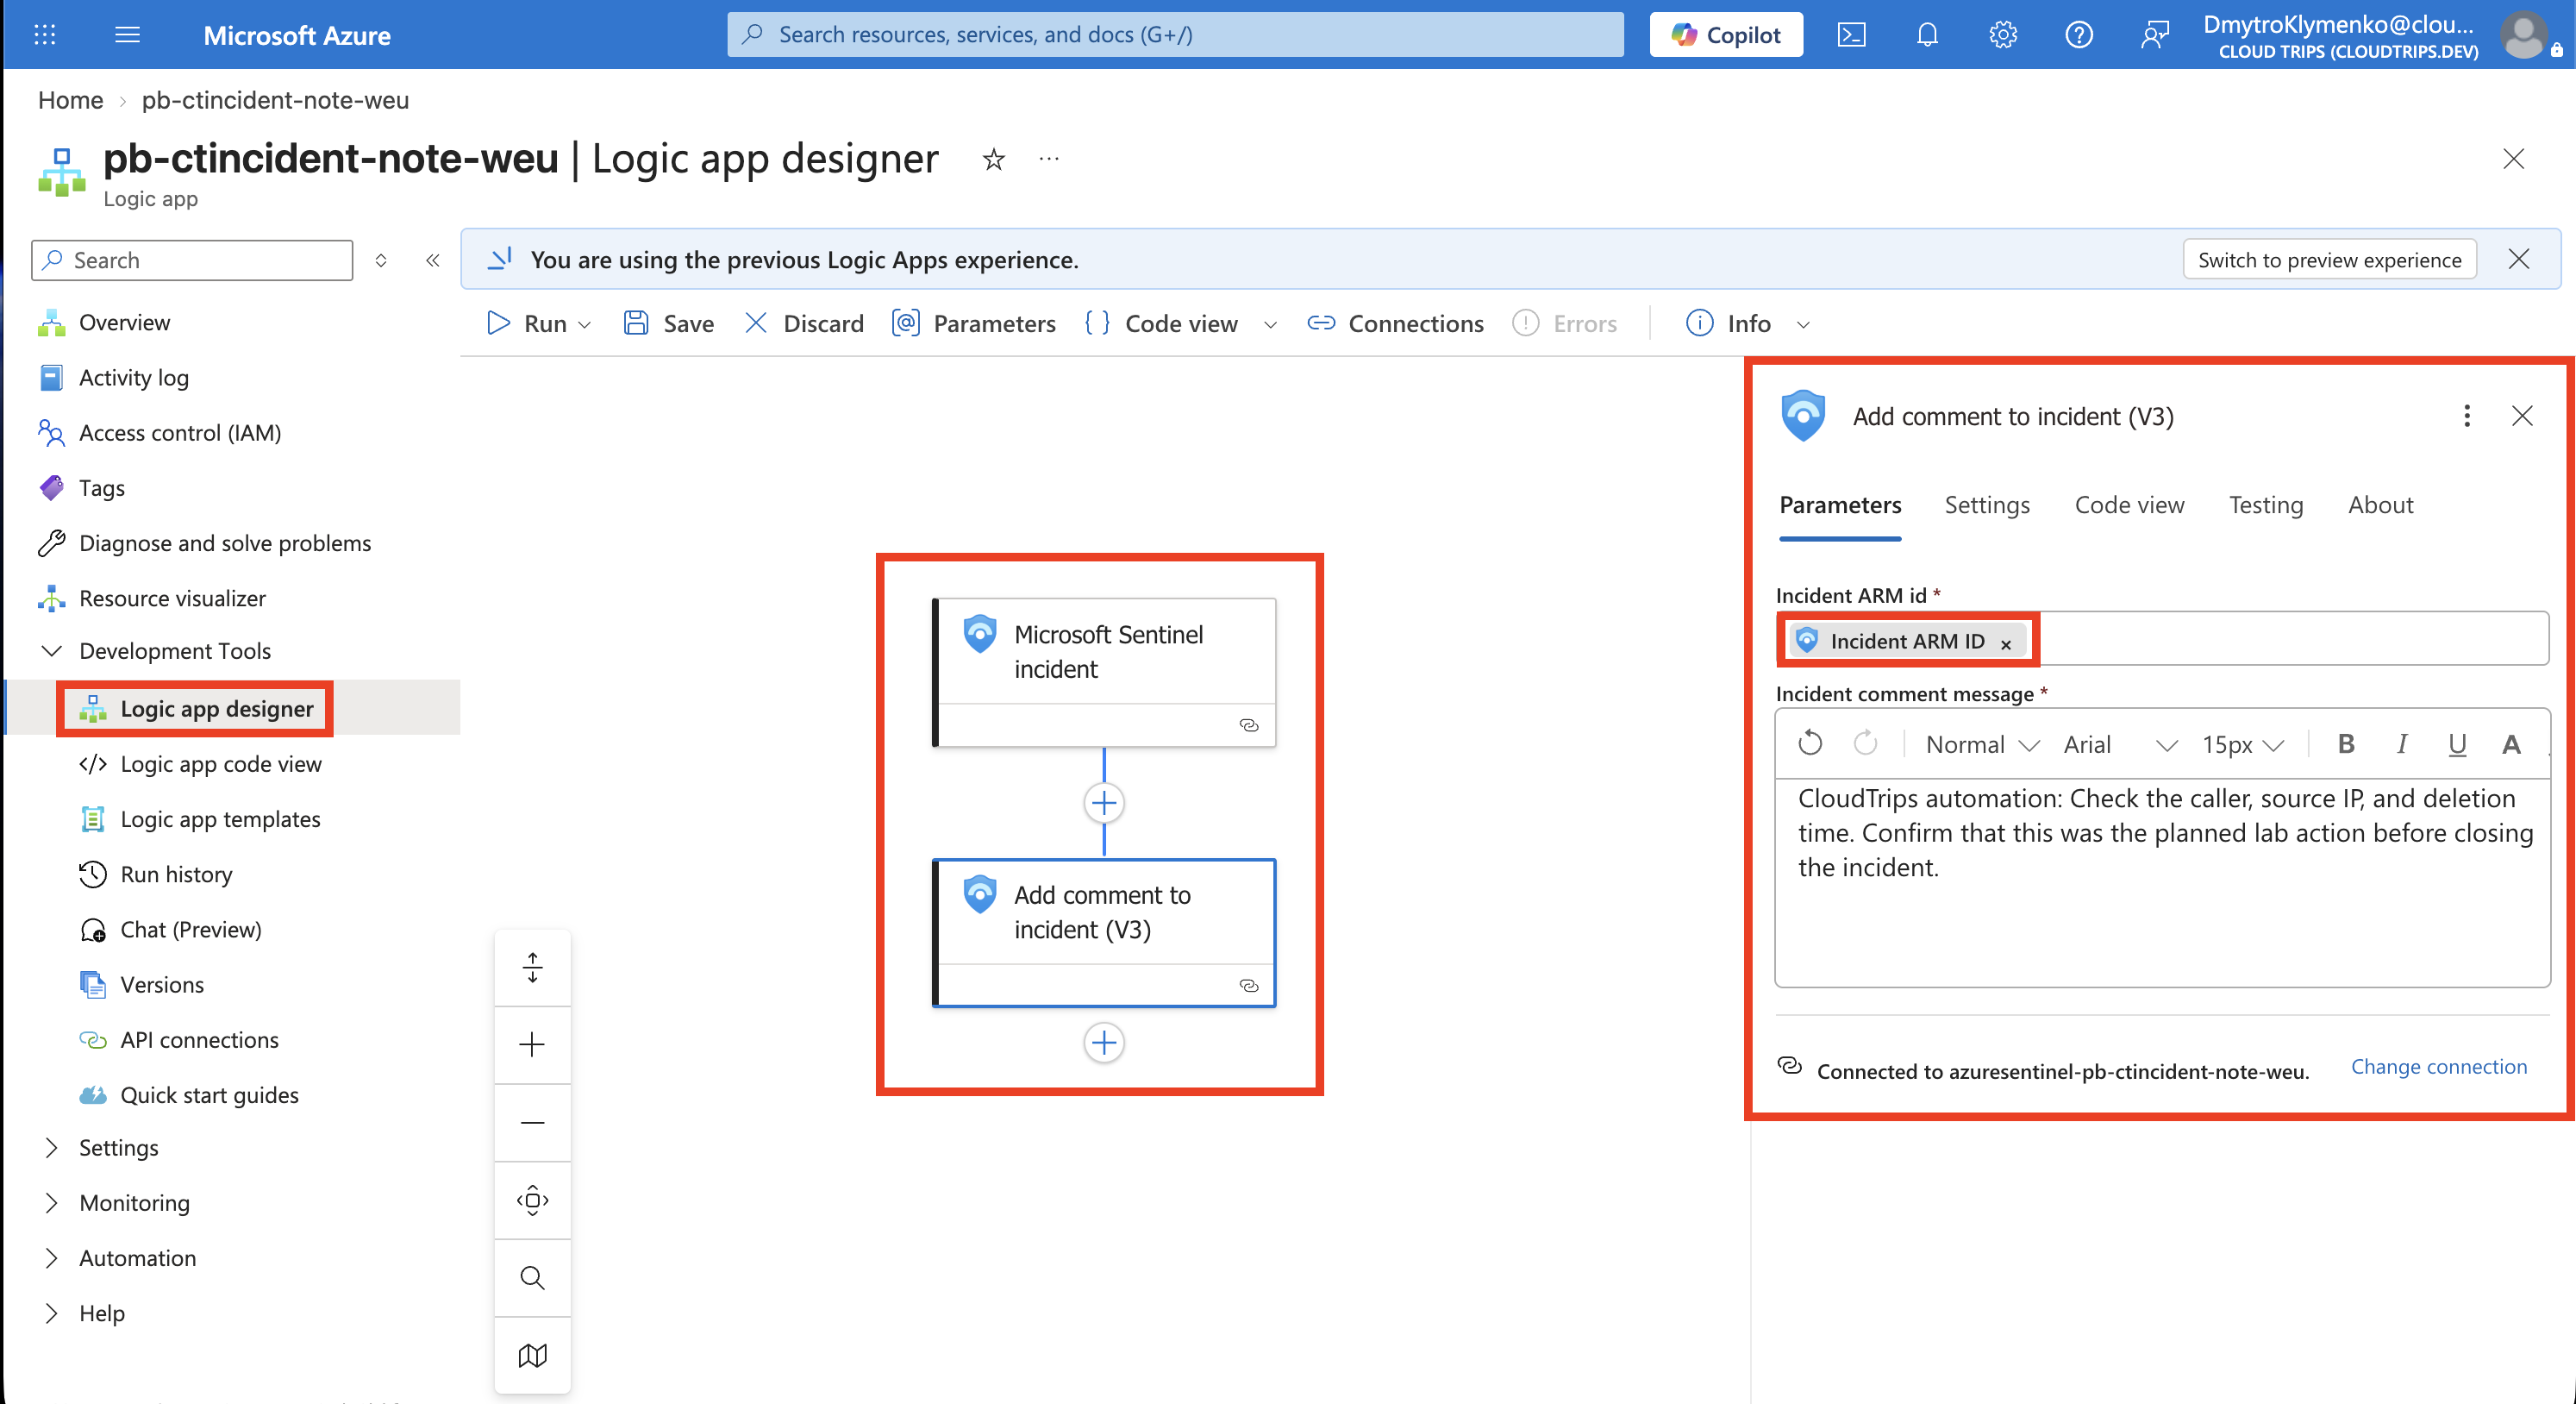
Task: Toggle italic formatting
Action: click(2401, 744)
